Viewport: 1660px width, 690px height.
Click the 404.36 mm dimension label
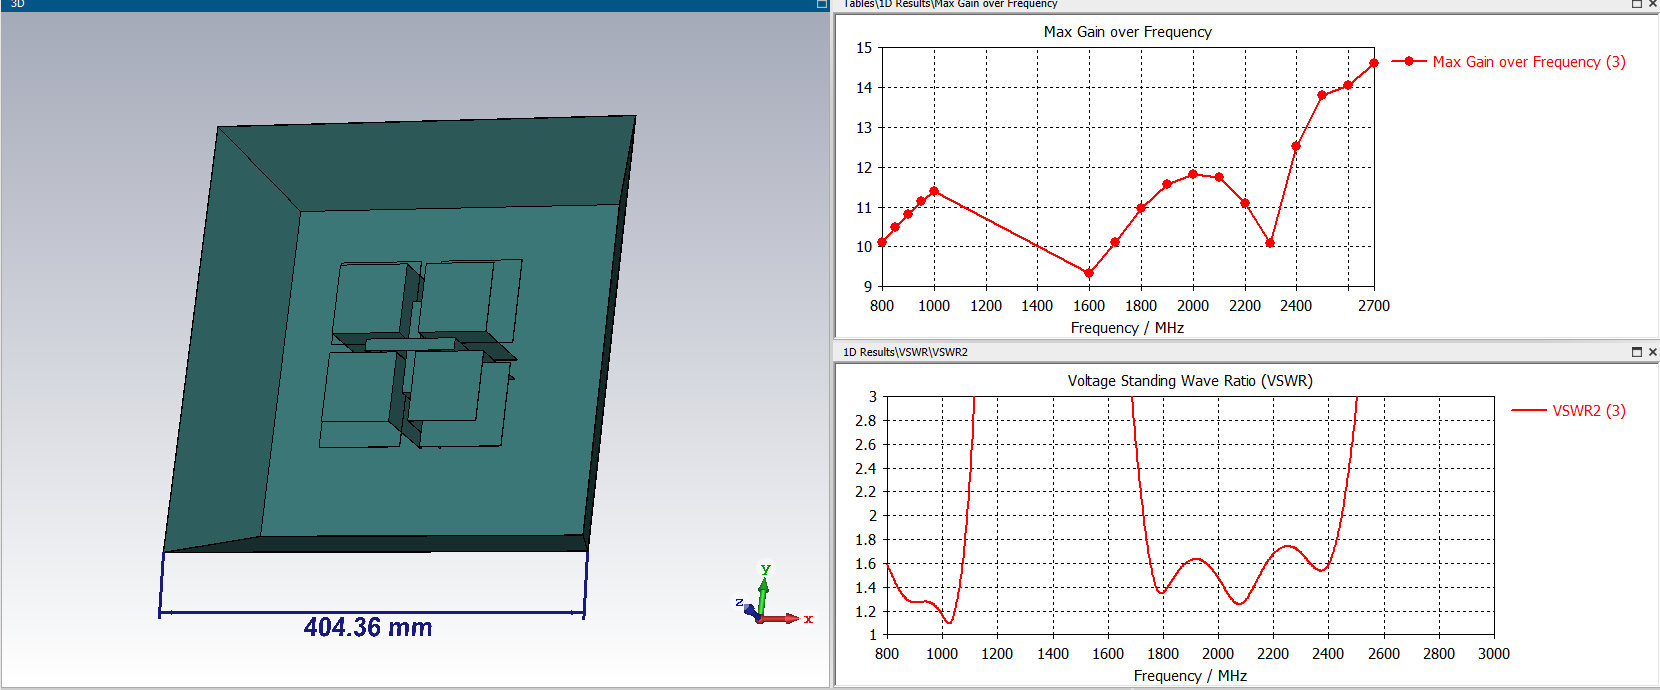[x=368, y=627]
